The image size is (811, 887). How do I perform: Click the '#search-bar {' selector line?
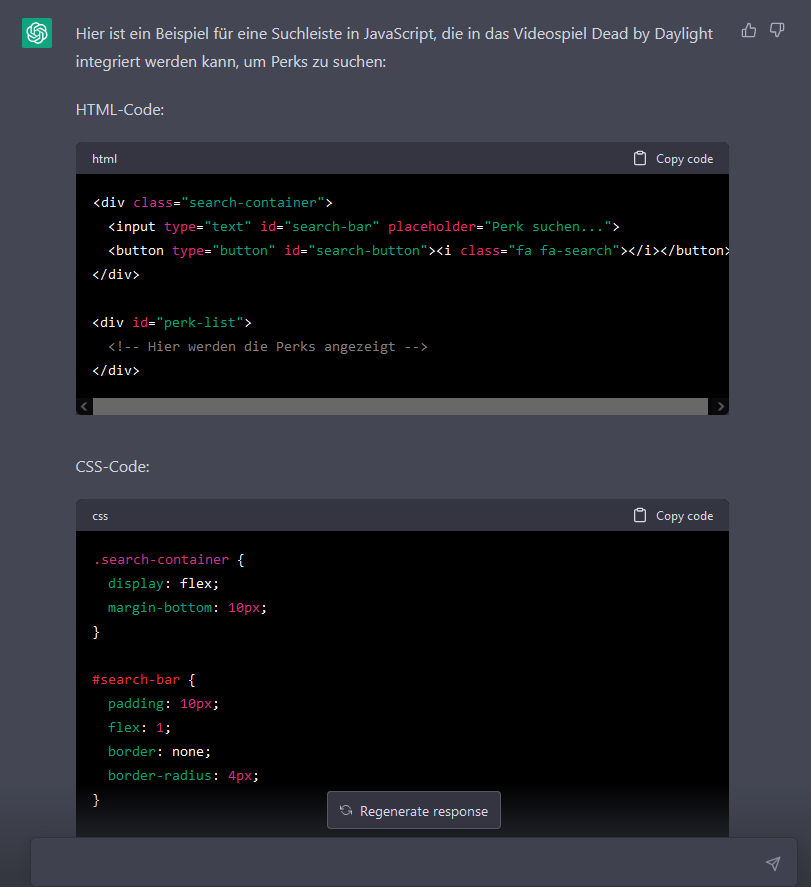[x=144, y=680]
